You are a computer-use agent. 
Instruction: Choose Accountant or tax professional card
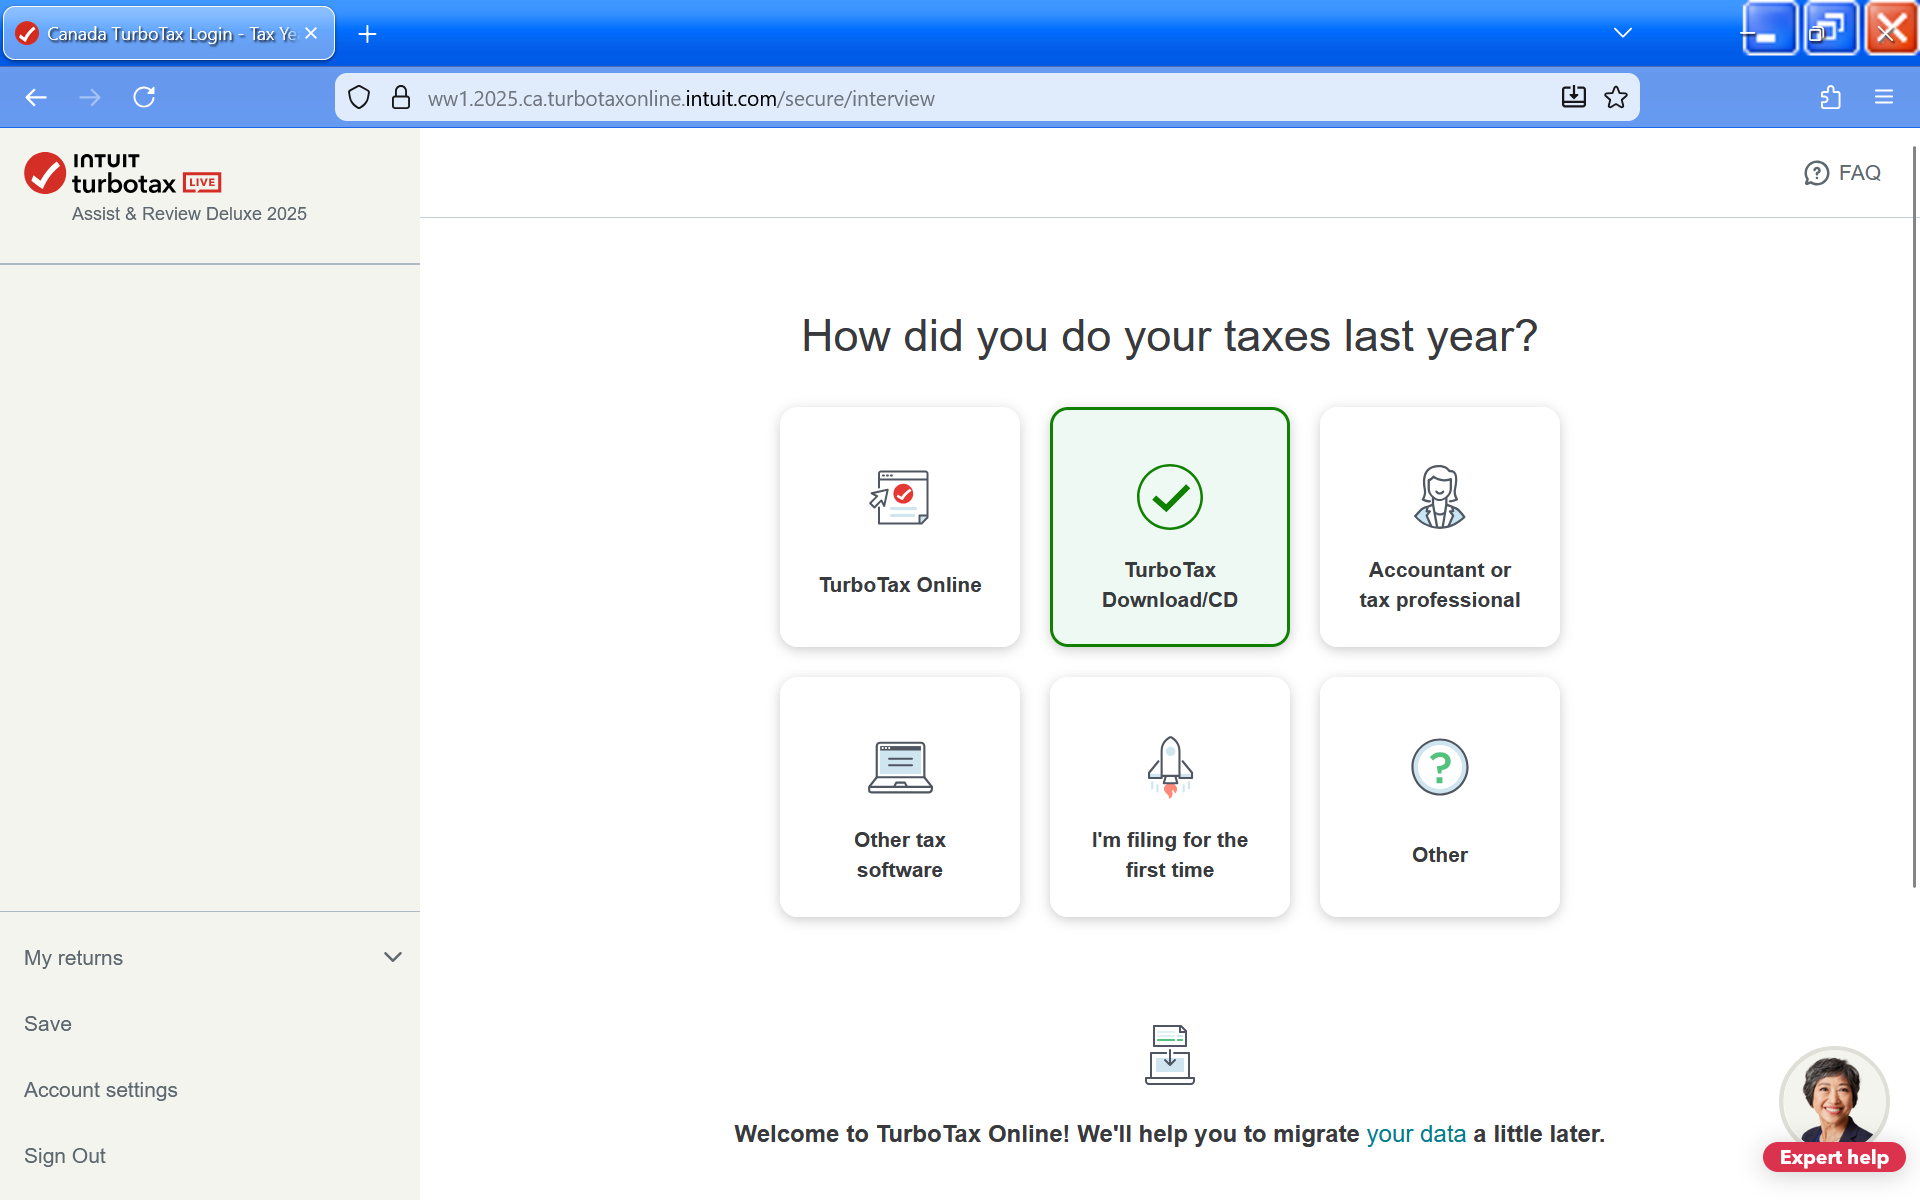(x=1439, y=527)
